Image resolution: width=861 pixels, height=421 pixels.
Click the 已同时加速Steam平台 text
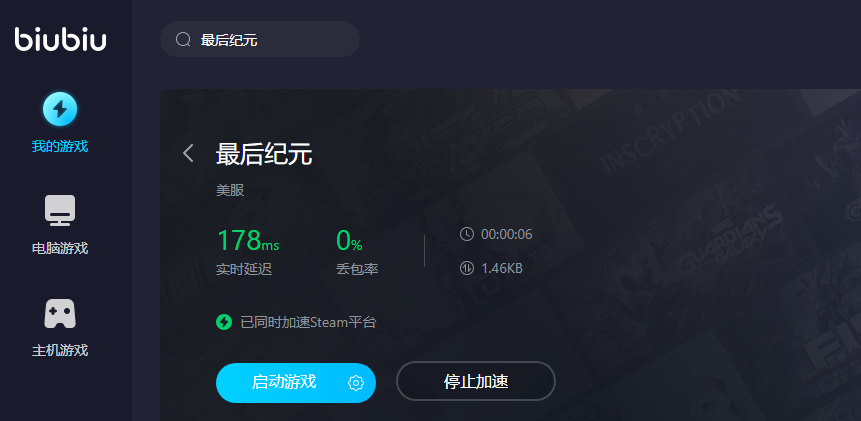309,322
